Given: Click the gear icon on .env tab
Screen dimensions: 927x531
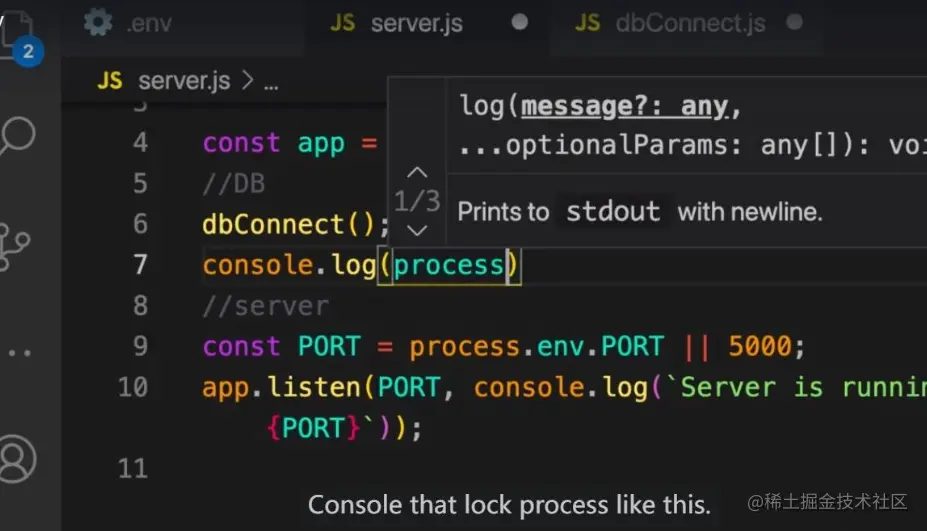Looking at the screenshot, I should [x=98, y=22].
